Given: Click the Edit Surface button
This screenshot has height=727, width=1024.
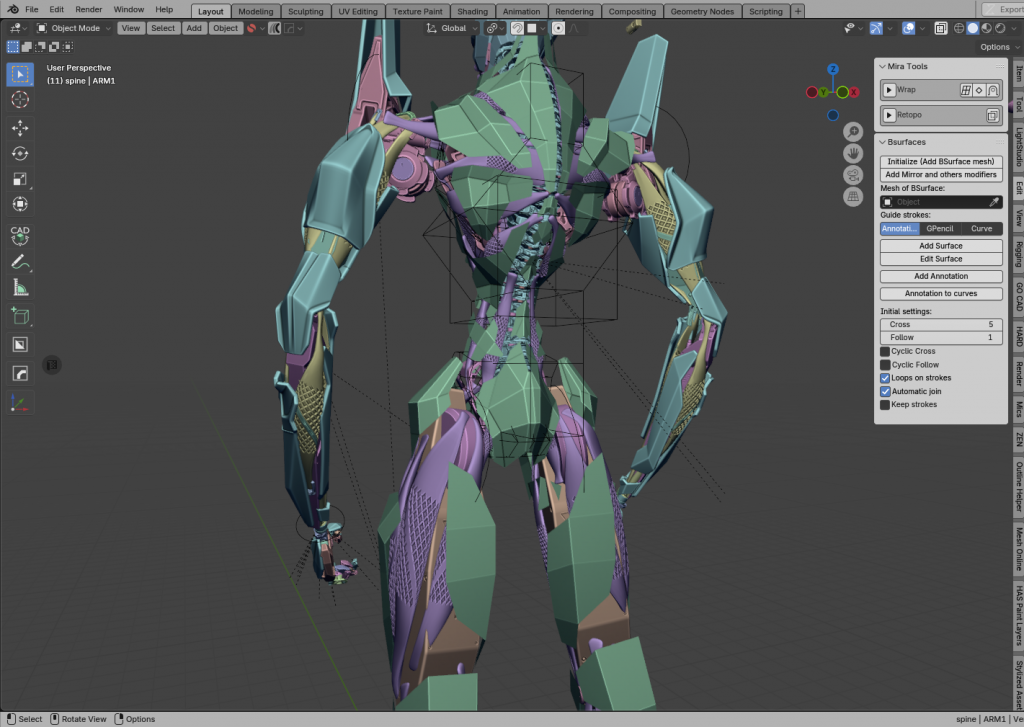Looking at the screenshot, I should (x=941, y=259).
